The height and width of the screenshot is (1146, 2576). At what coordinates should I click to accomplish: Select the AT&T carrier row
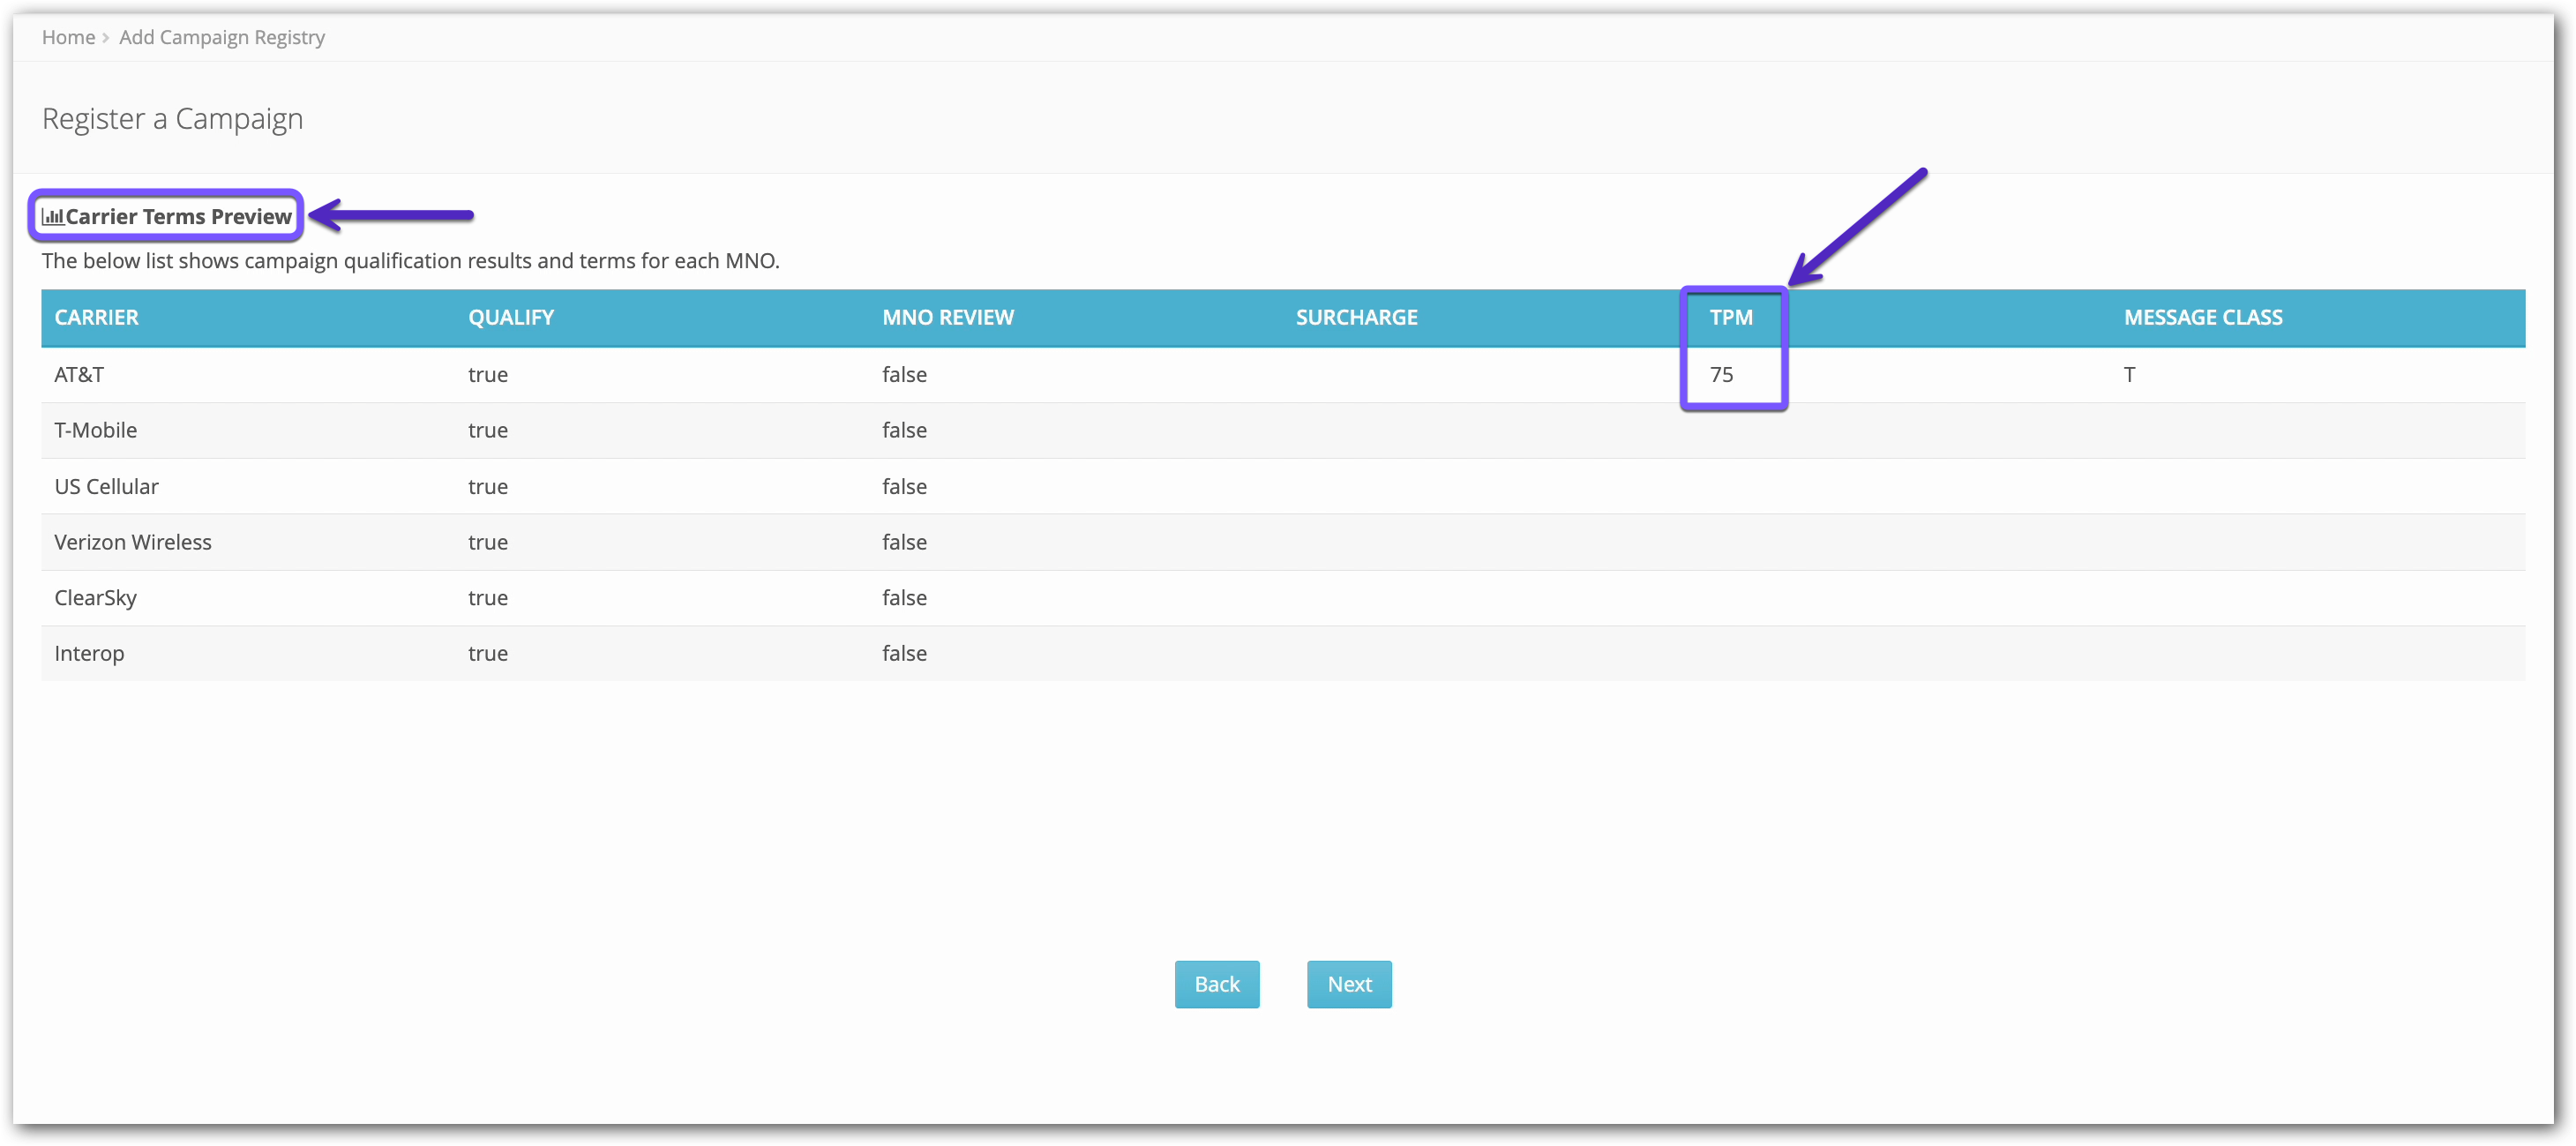[79, 374]
